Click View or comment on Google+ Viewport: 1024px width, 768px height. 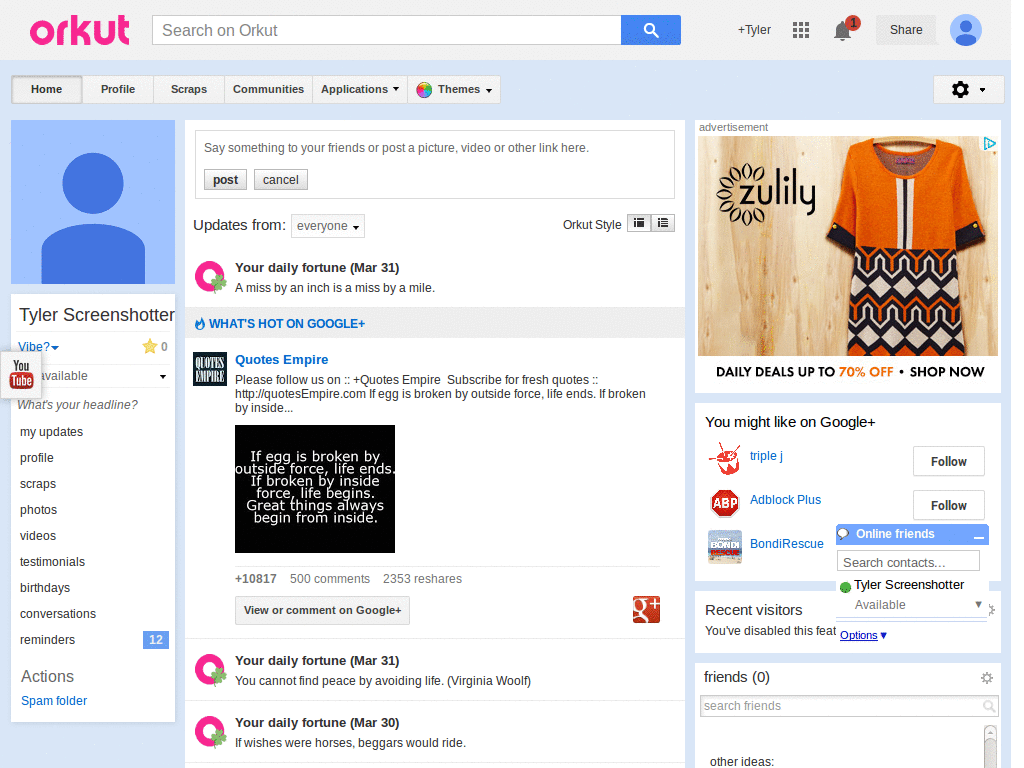323,610
